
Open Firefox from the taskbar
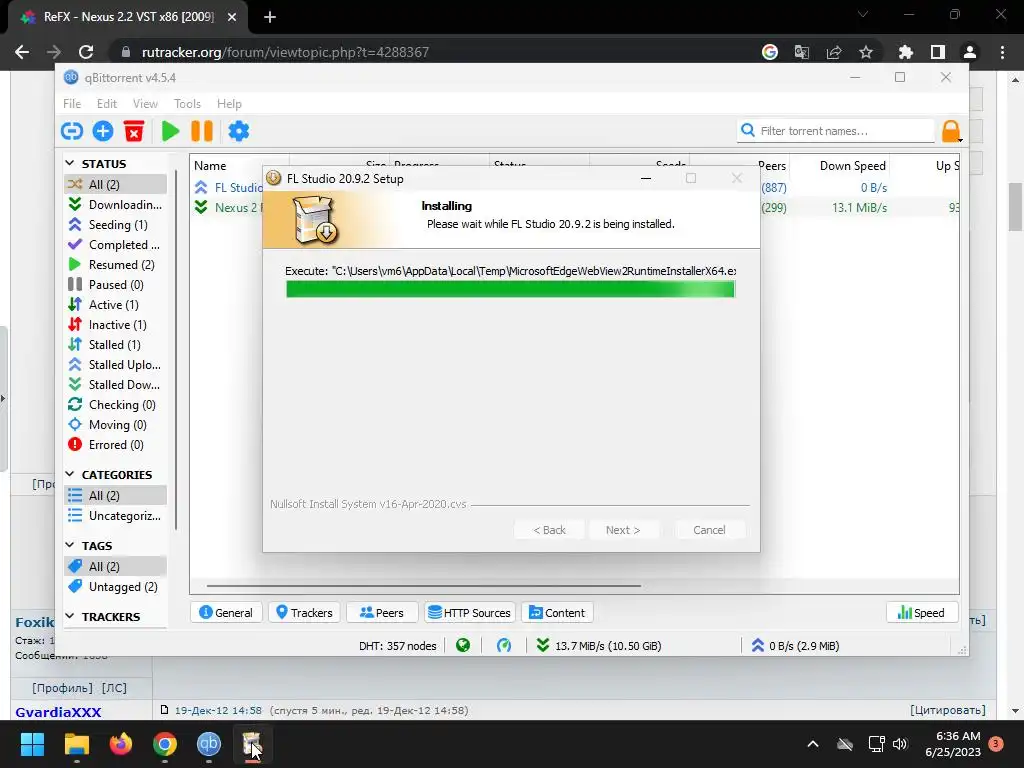[x=121, y=744]
